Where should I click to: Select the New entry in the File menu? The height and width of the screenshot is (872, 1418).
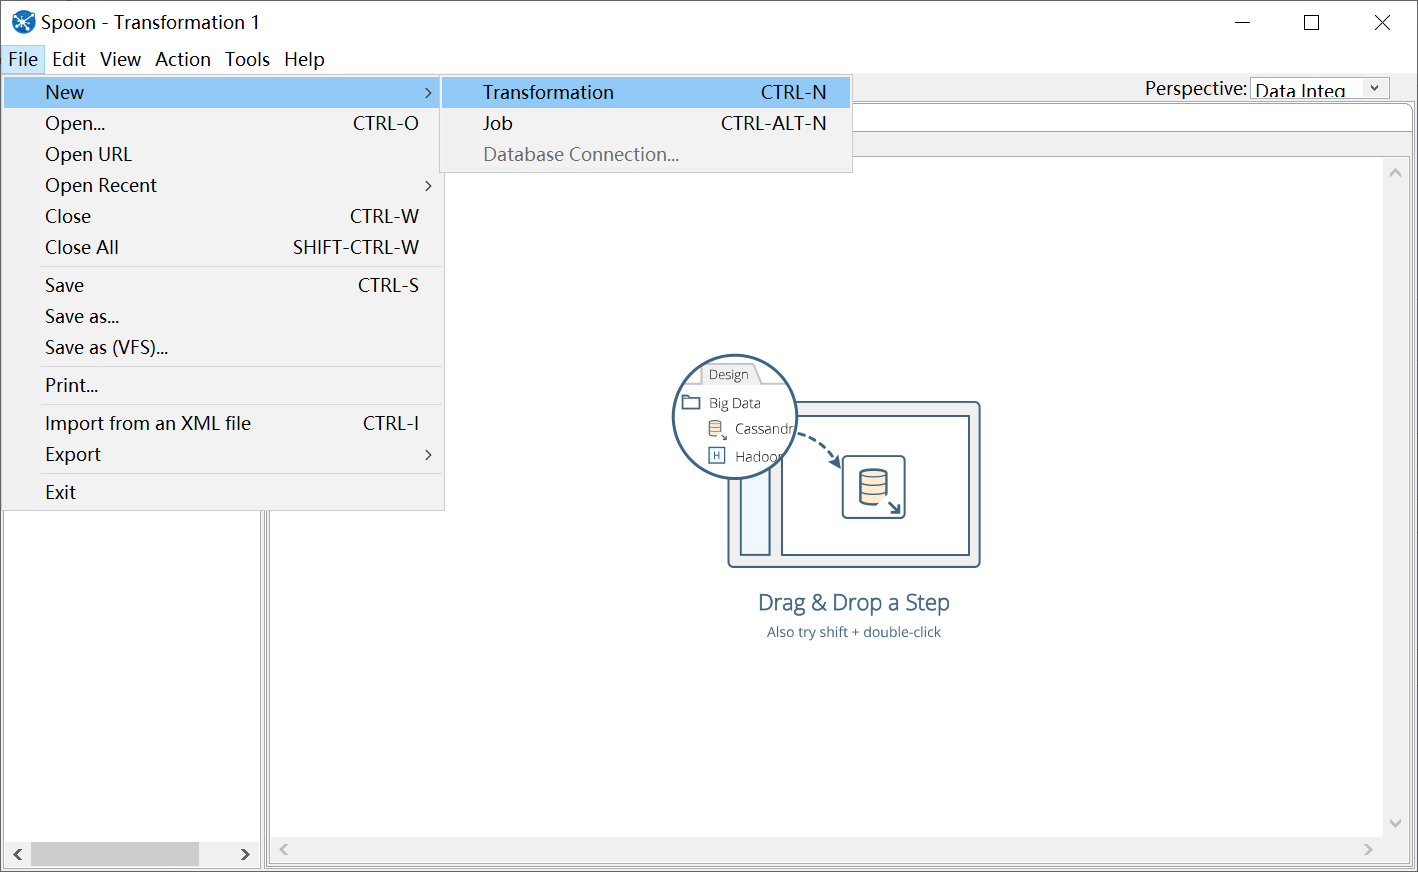pos(223,92)
